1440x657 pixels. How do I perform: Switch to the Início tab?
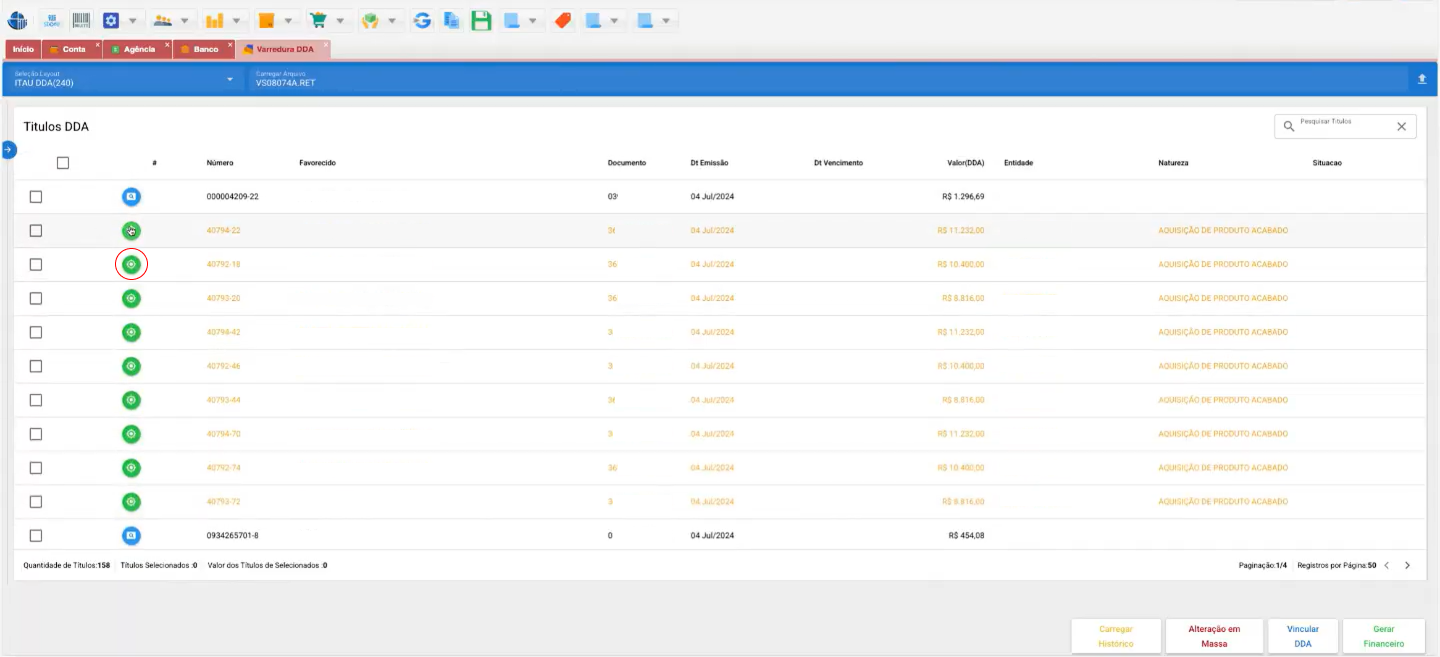click(x=23, y=49)
